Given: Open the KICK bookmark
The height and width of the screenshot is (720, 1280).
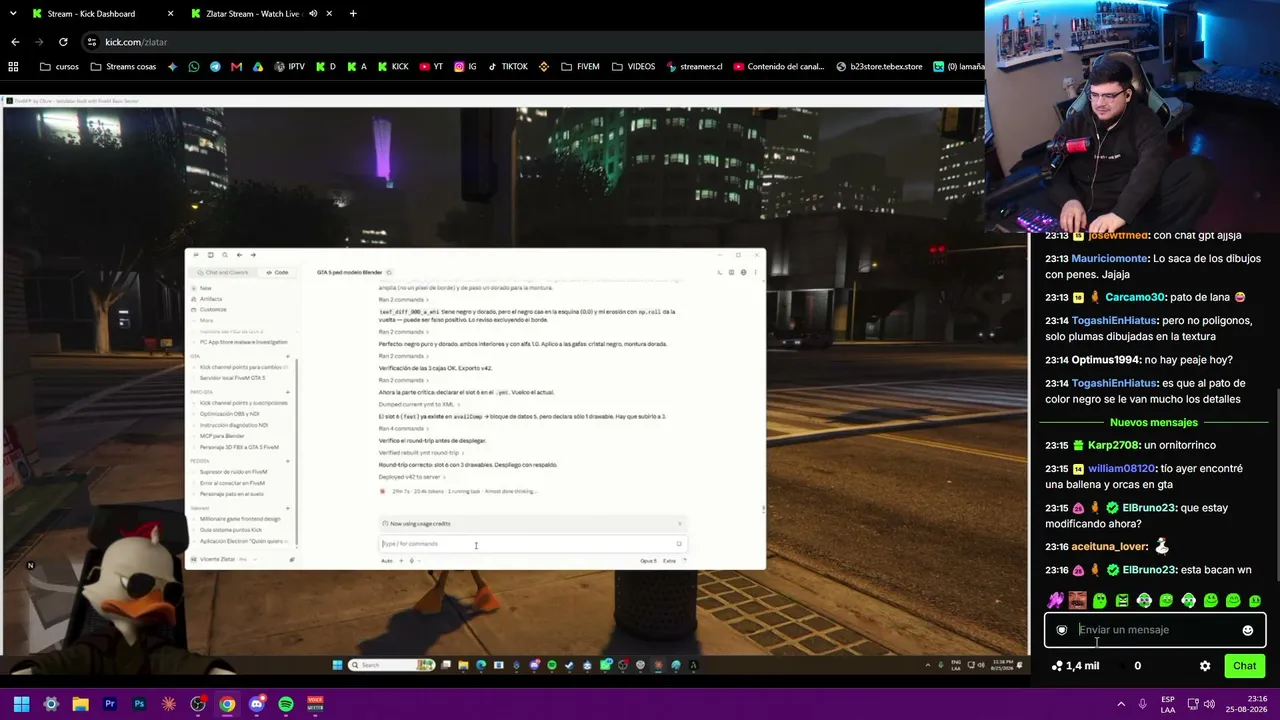Looking at the screenshot, I should pos(392,67).
